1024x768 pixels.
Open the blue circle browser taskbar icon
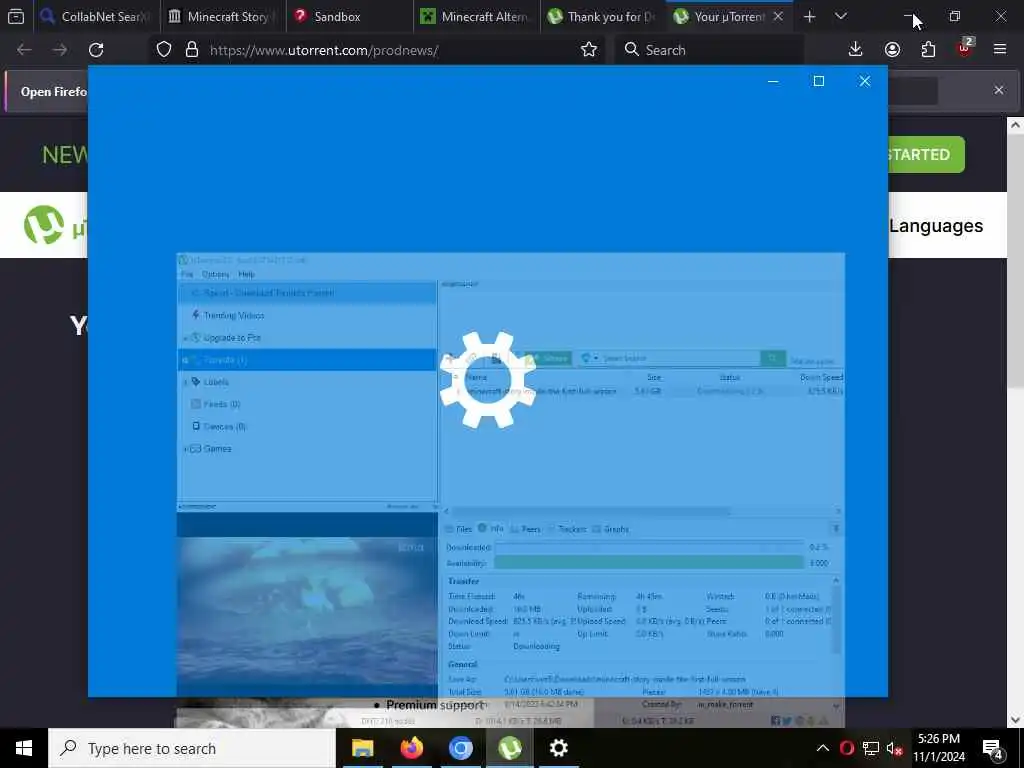pos(460,748)
